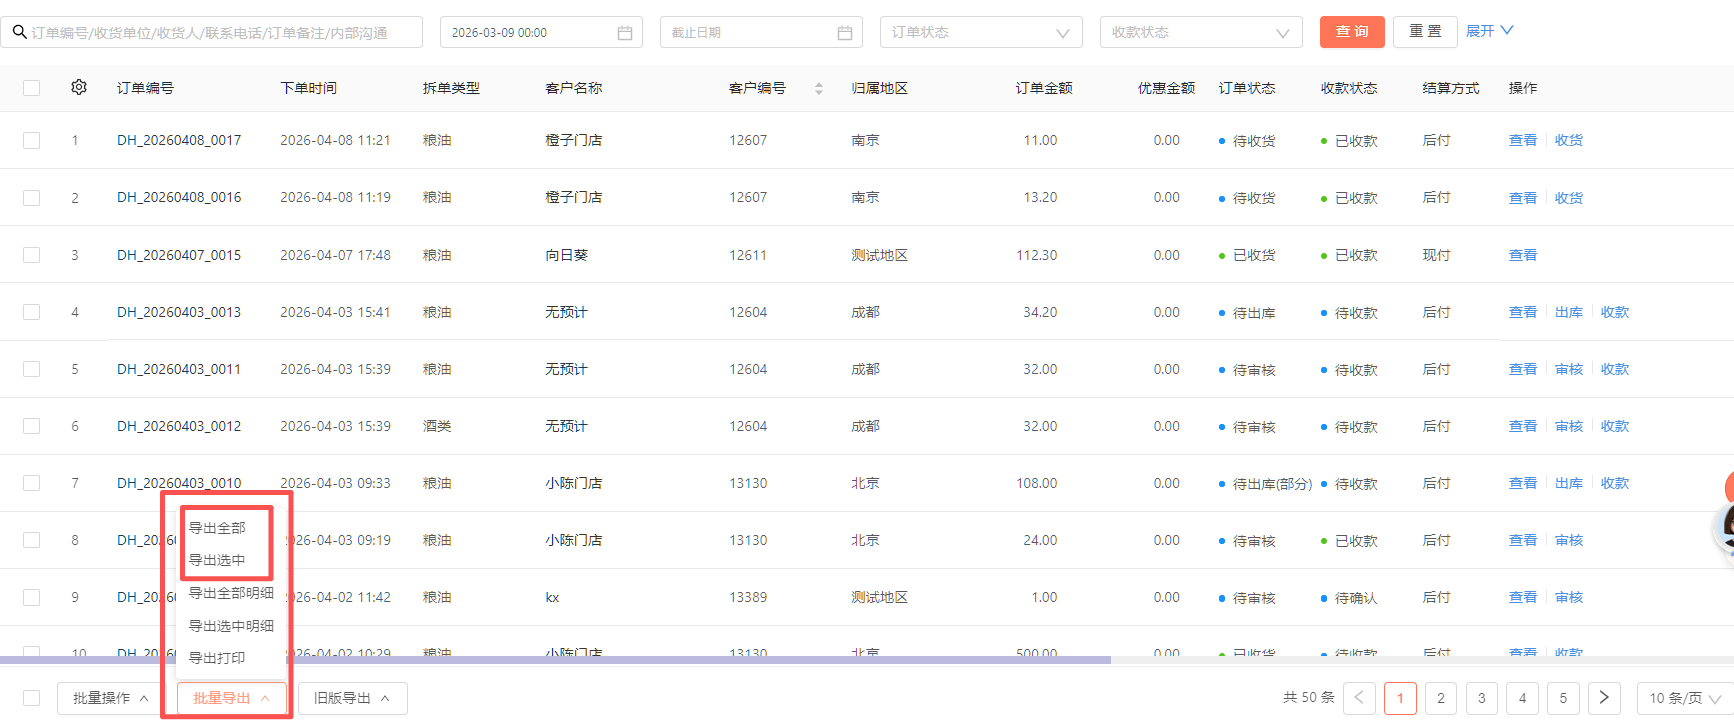Go to page 2
The height and width of the screenshot is (720, 1734).
1441,698
